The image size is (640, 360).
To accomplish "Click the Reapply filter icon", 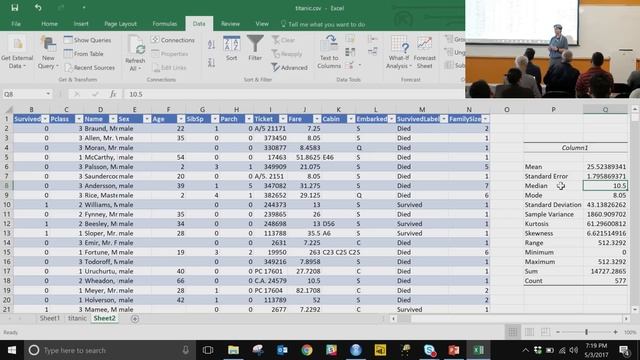I will (x=287, y=54).
